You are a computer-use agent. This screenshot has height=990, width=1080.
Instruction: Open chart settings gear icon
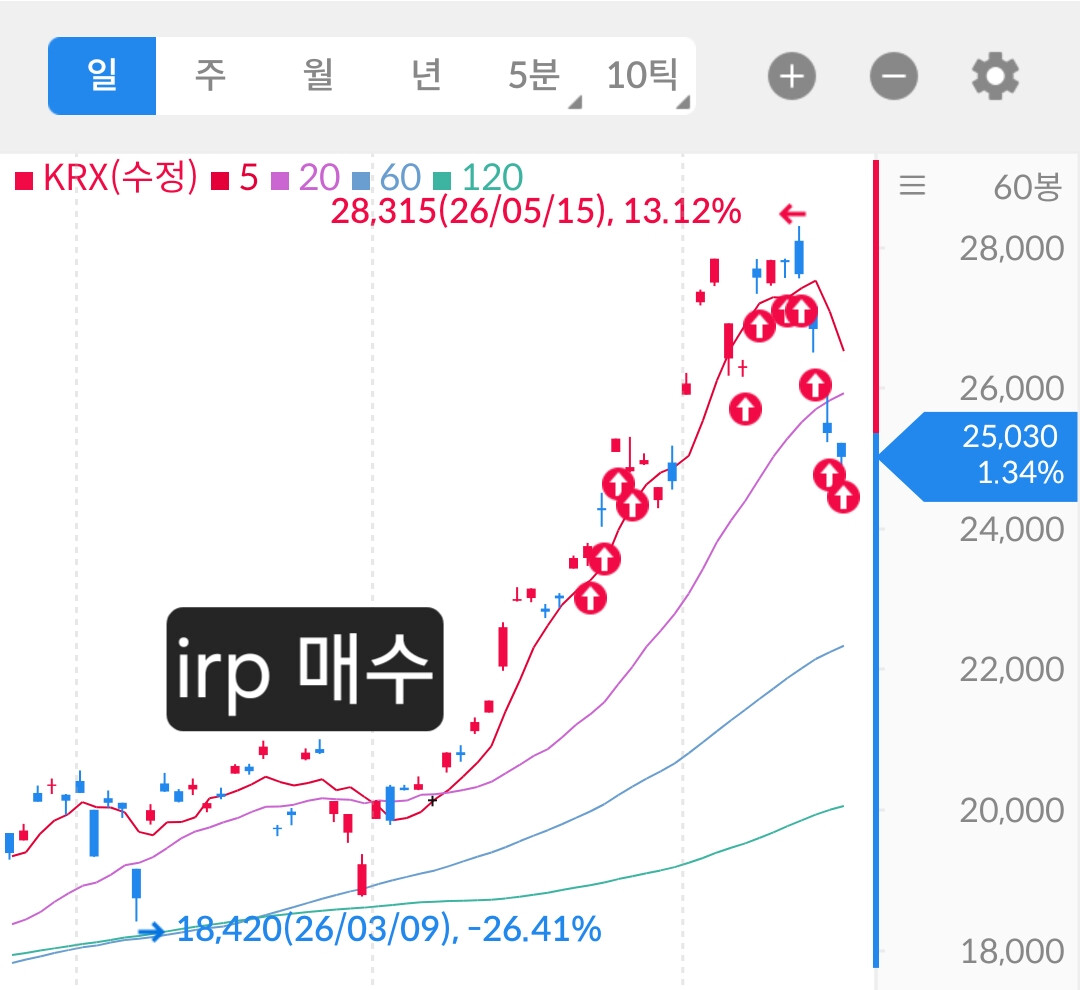[x=995, y=76]
